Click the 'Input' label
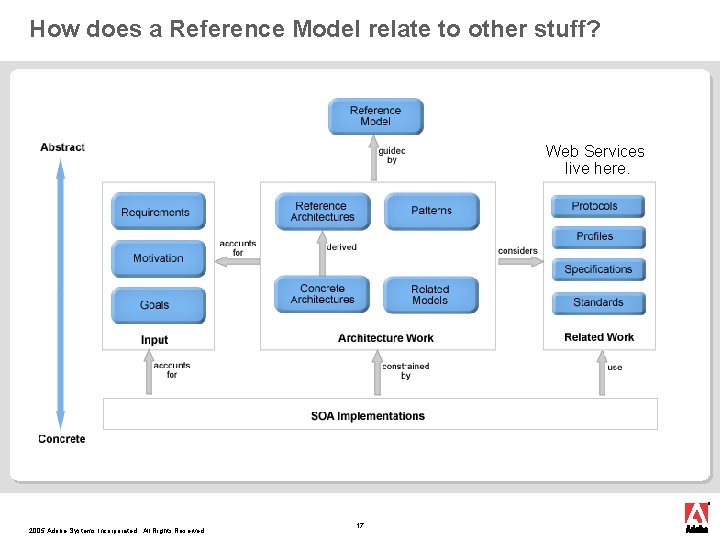This screenshot has width=720, height=540. tap(154, 340)
